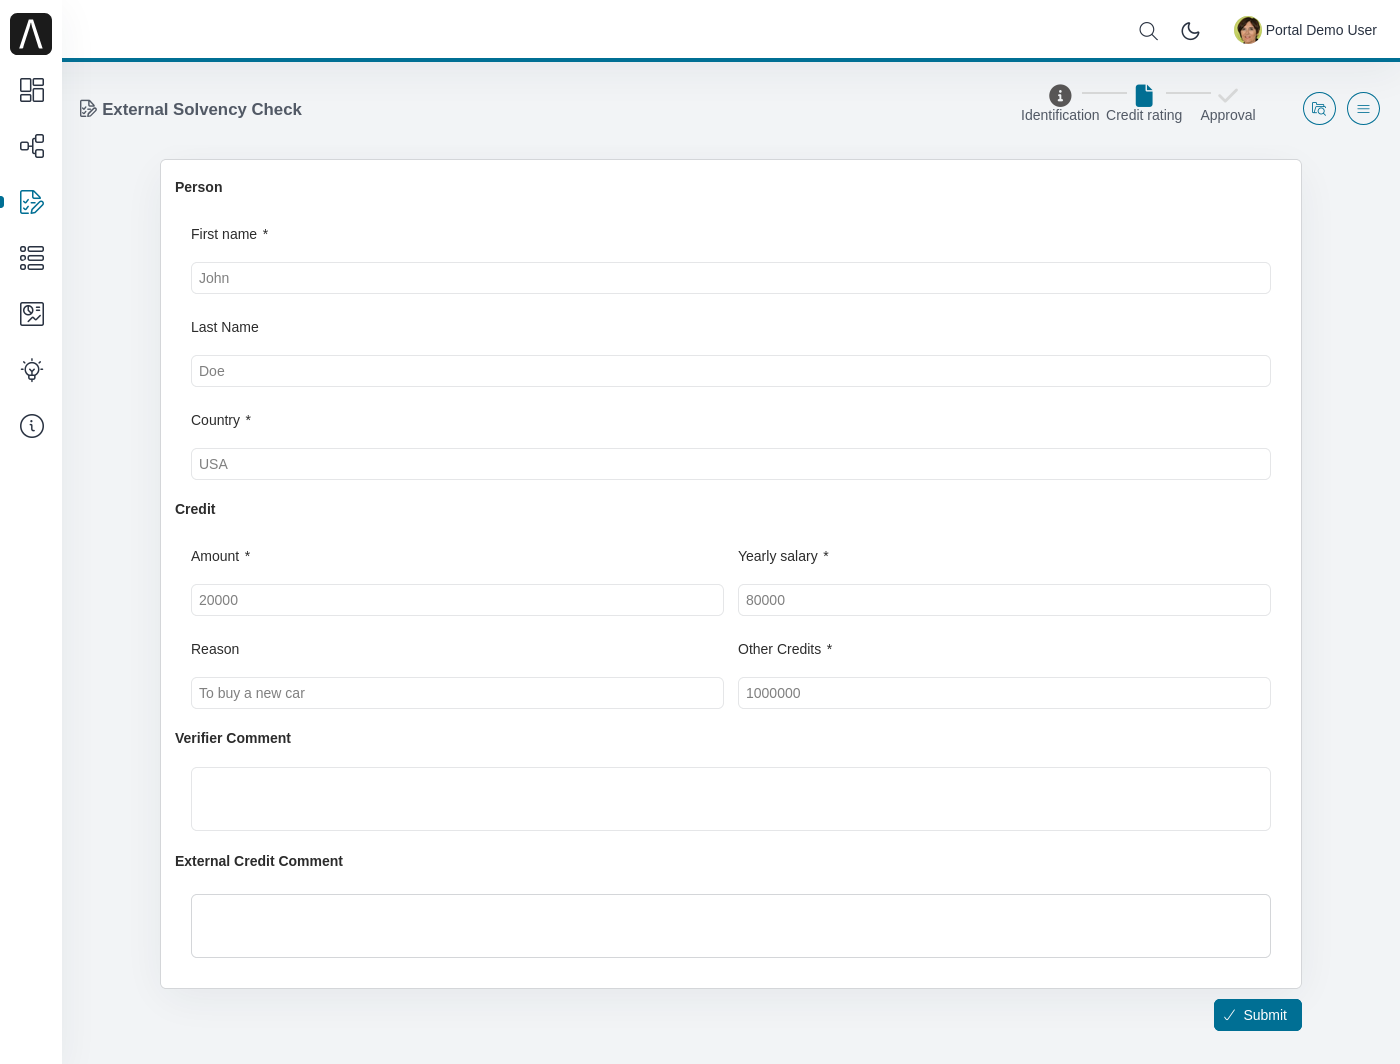The image size is (1400, 1064).
Task: Click the stepper progress line between steps
Action: (x=1104, y=92)
